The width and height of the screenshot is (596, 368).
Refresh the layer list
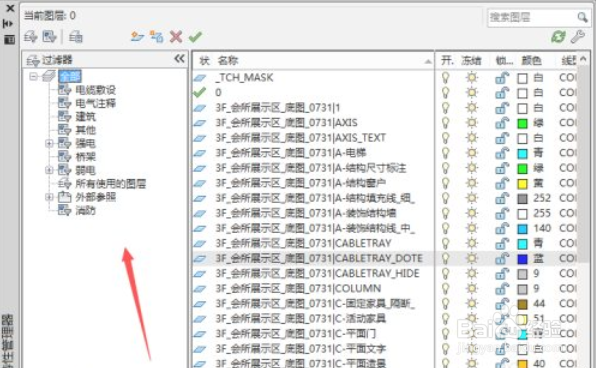pyautogui.click(x=558, y=37)
